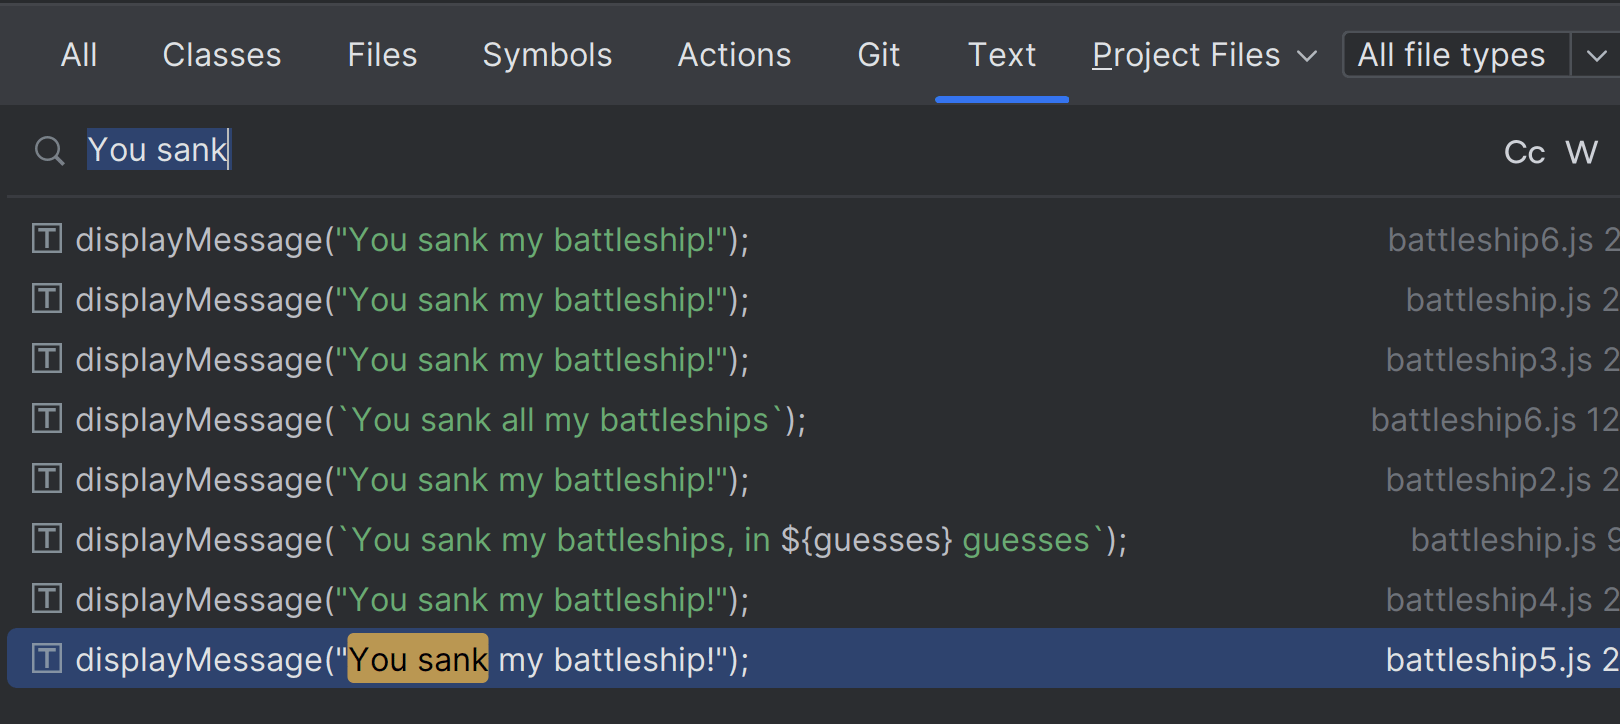Click text icon beside highlighted battleship5.js result

click(47, 659)
